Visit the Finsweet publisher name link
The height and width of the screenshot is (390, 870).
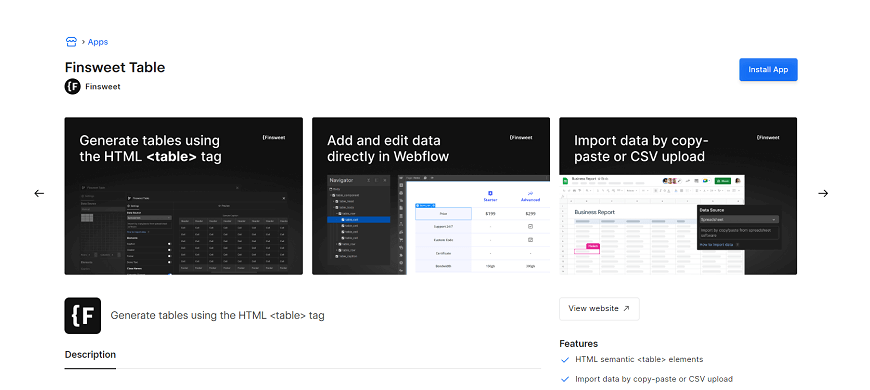coord(103,87)
